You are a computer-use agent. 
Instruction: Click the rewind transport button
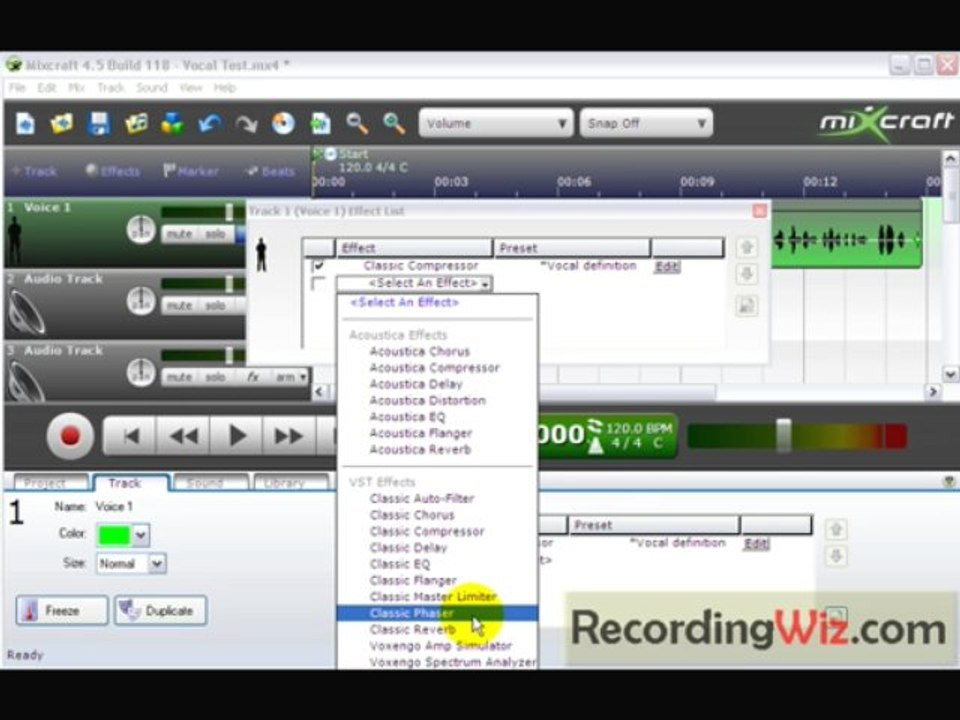pyautogui.click(x=183, y=436)
